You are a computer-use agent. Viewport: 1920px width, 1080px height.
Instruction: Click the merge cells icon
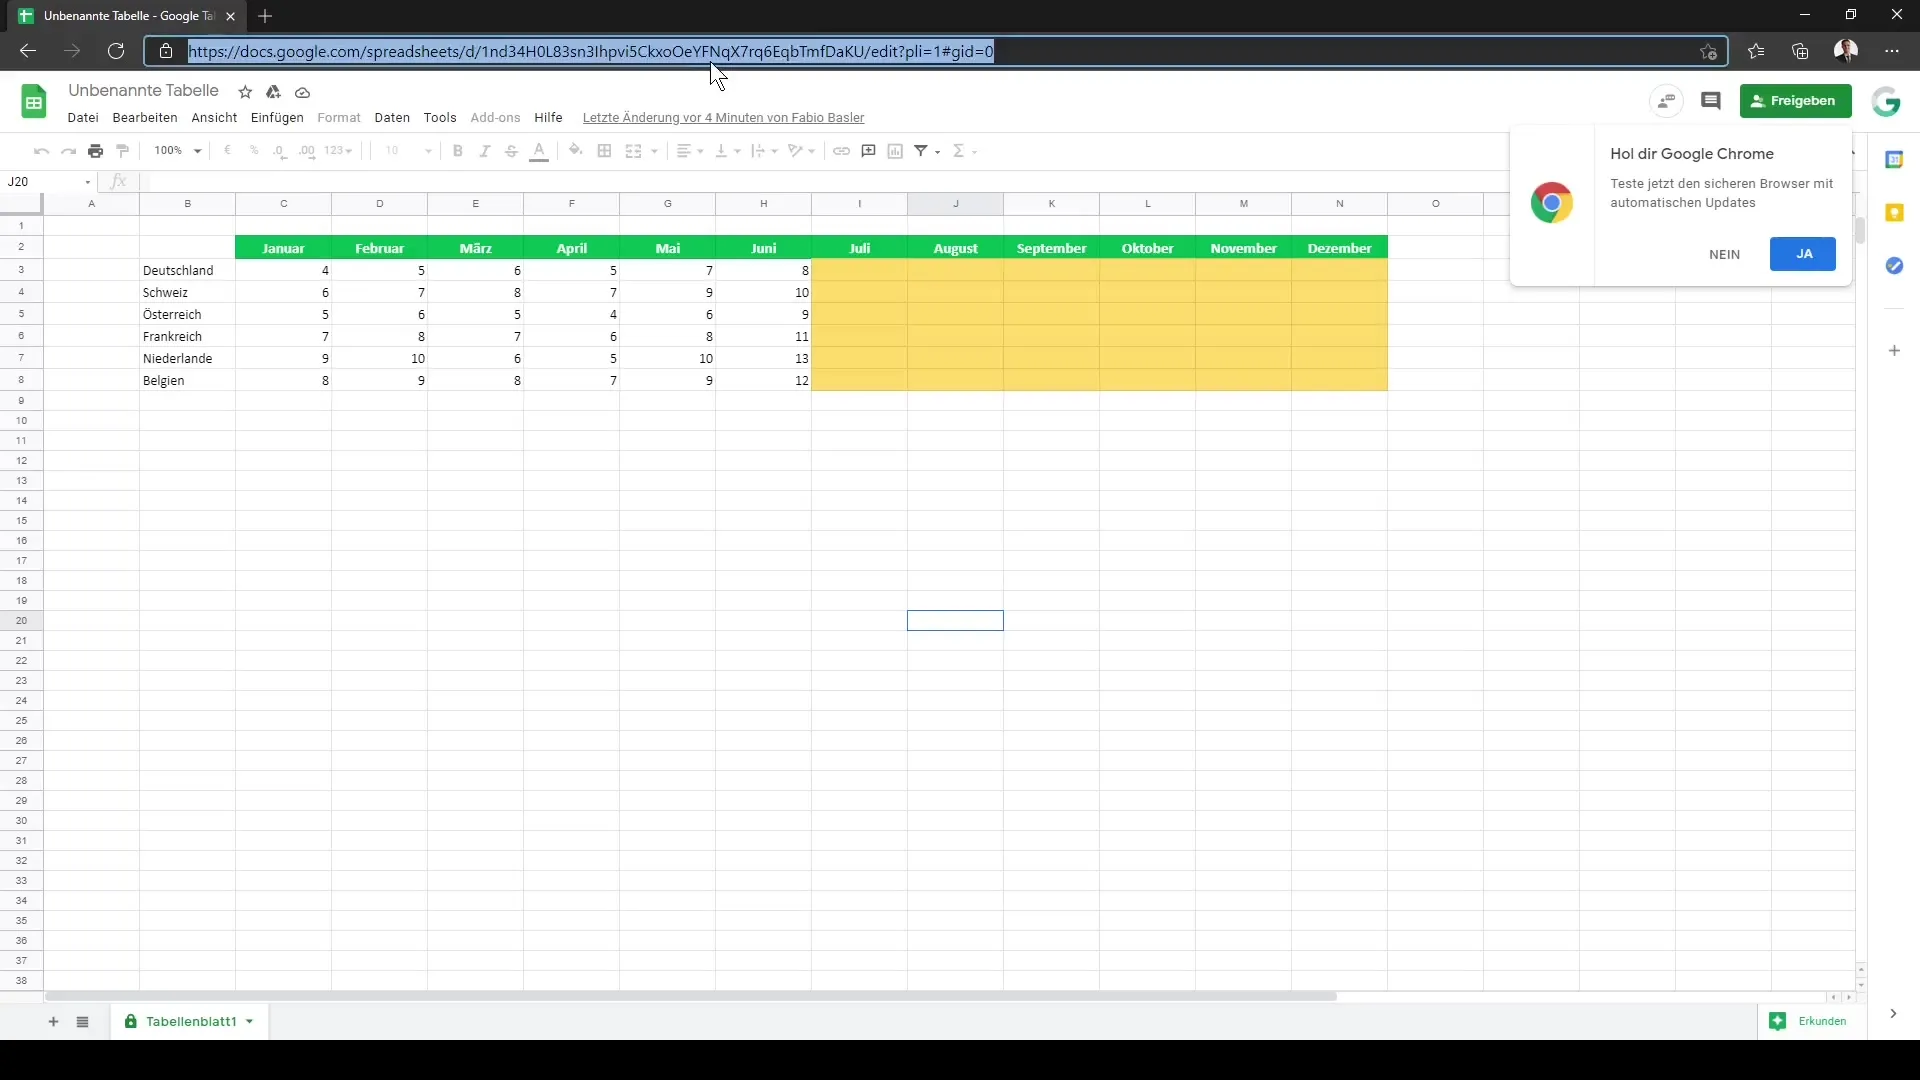tap(633, 151)
